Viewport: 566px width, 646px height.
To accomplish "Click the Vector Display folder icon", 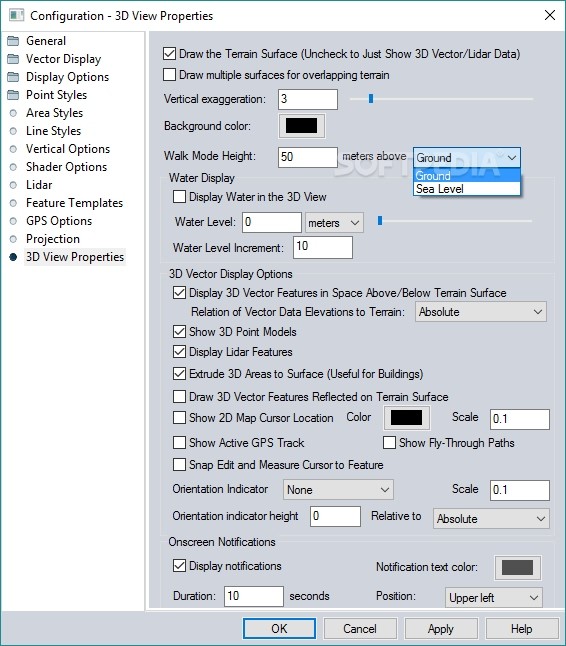I will (x=13, y=59).
